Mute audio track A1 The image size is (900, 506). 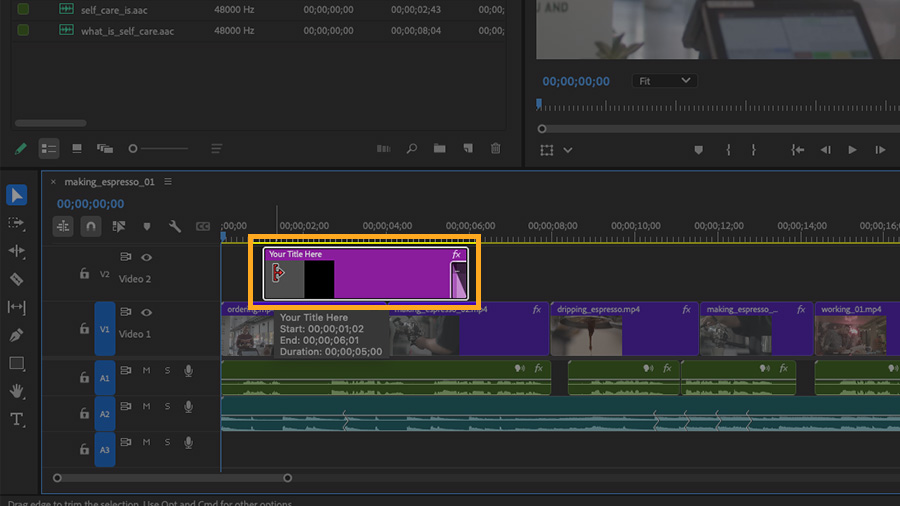coord(146,371)
